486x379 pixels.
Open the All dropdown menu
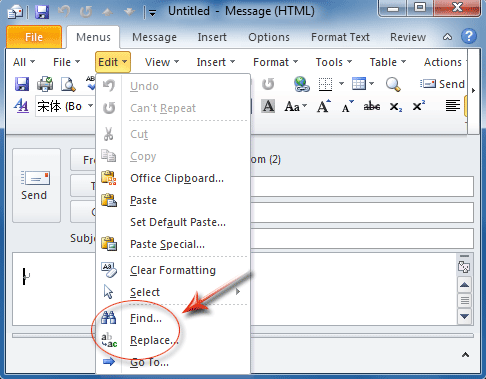pos(24,62)
